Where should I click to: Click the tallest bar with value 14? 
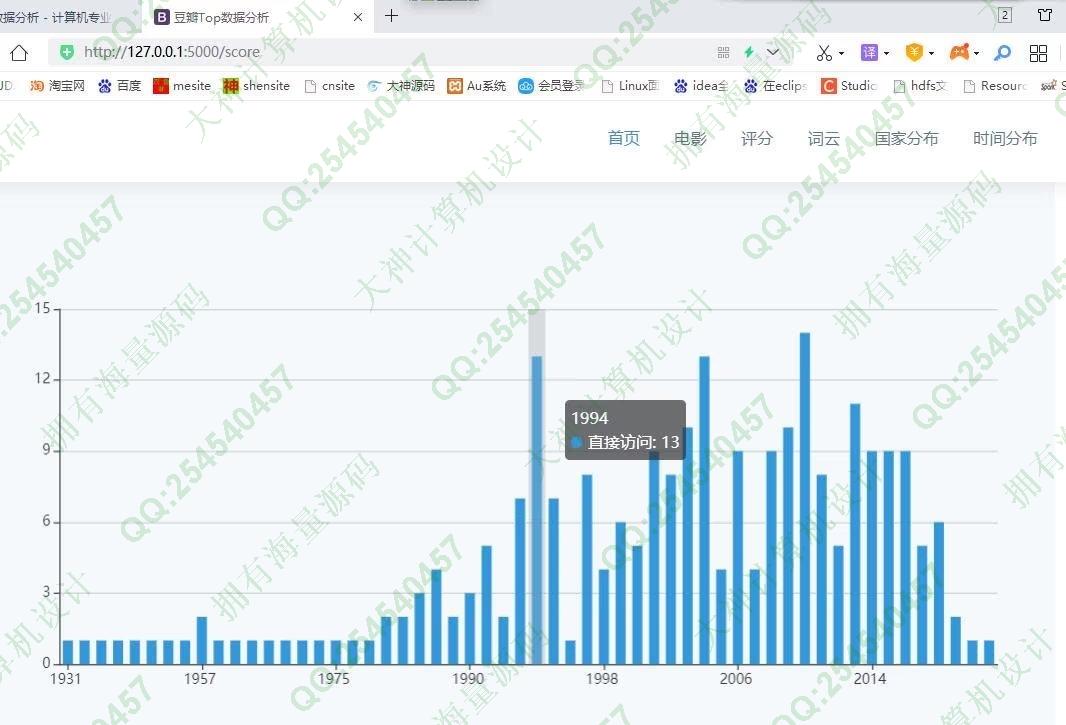tap(805, 499)
